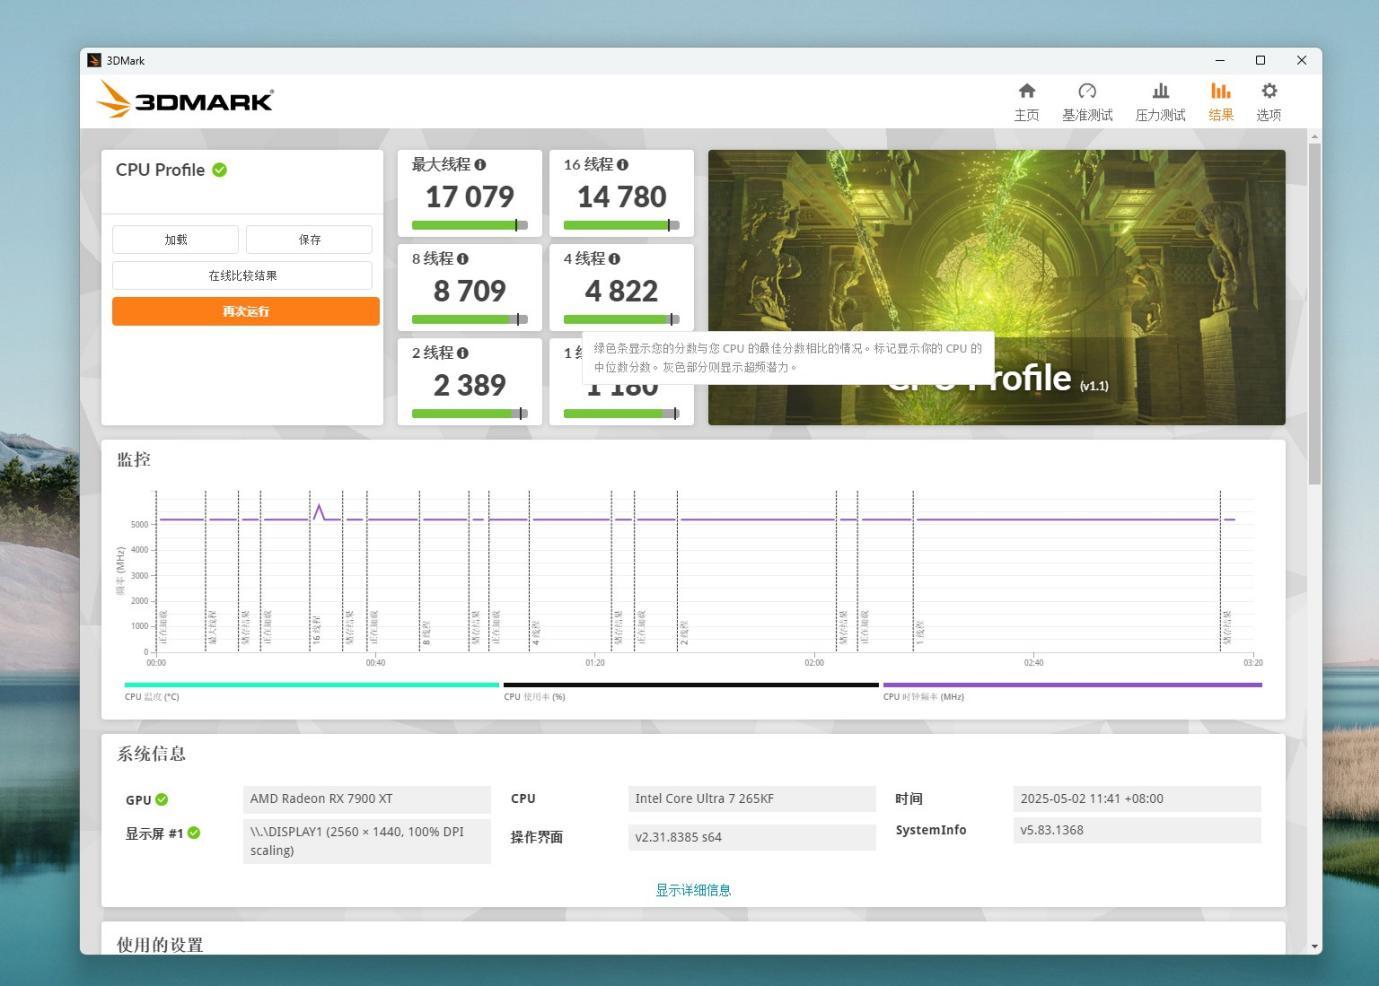Click the 2 线程 score 2 389

470,385
